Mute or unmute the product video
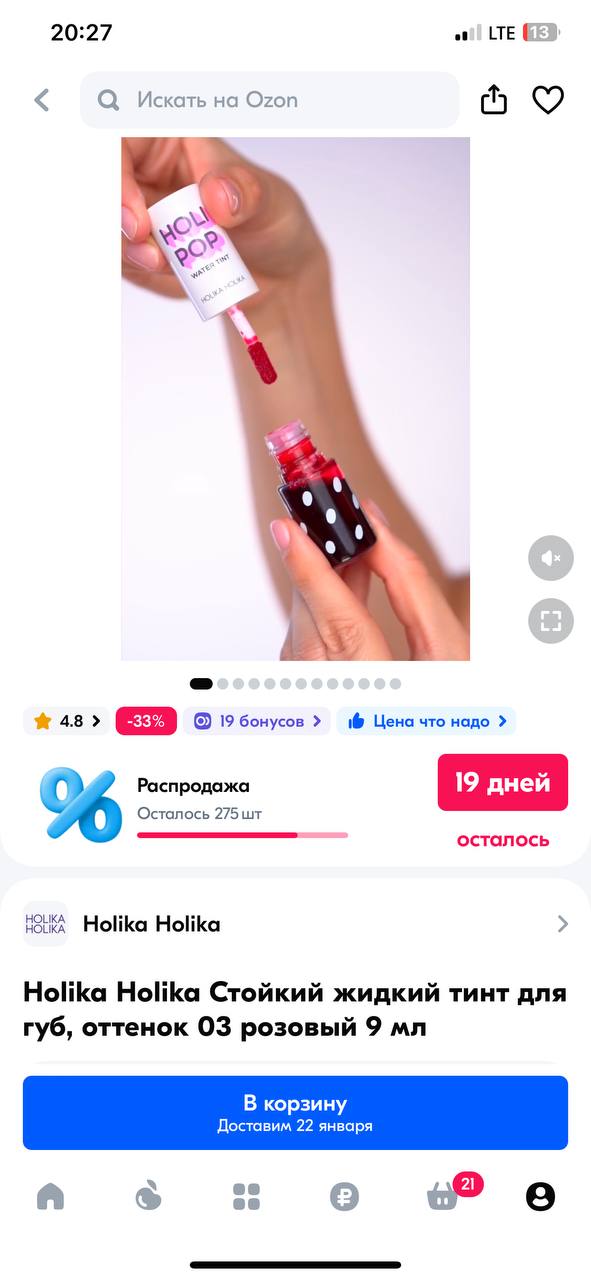Image resolution: width=591 pixels, height=1280 pixels. click(x=551, y=558)
